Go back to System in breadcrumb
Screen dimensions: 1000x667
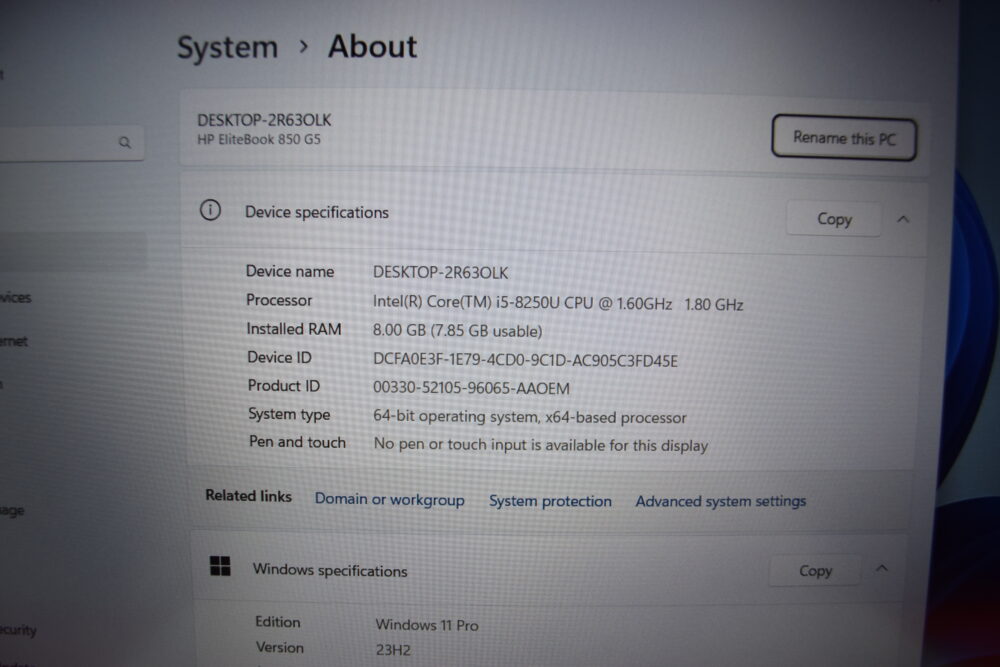click(228, 48)
